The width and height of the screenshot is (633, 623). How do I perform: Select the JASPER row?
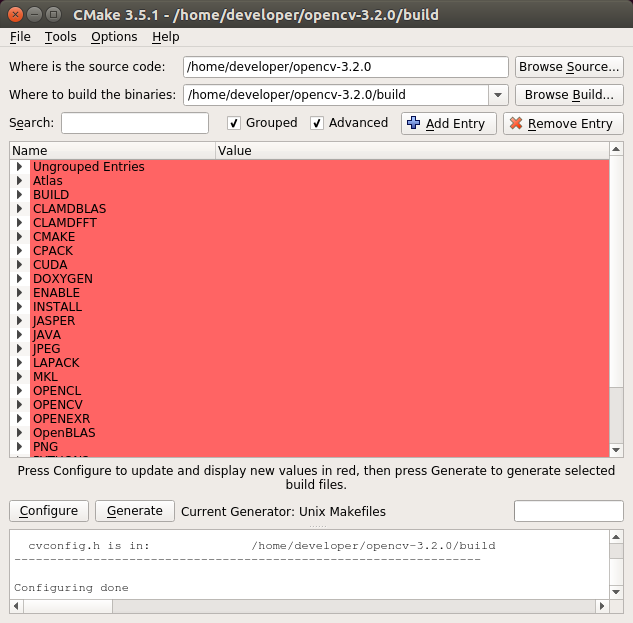click(319, 321)
